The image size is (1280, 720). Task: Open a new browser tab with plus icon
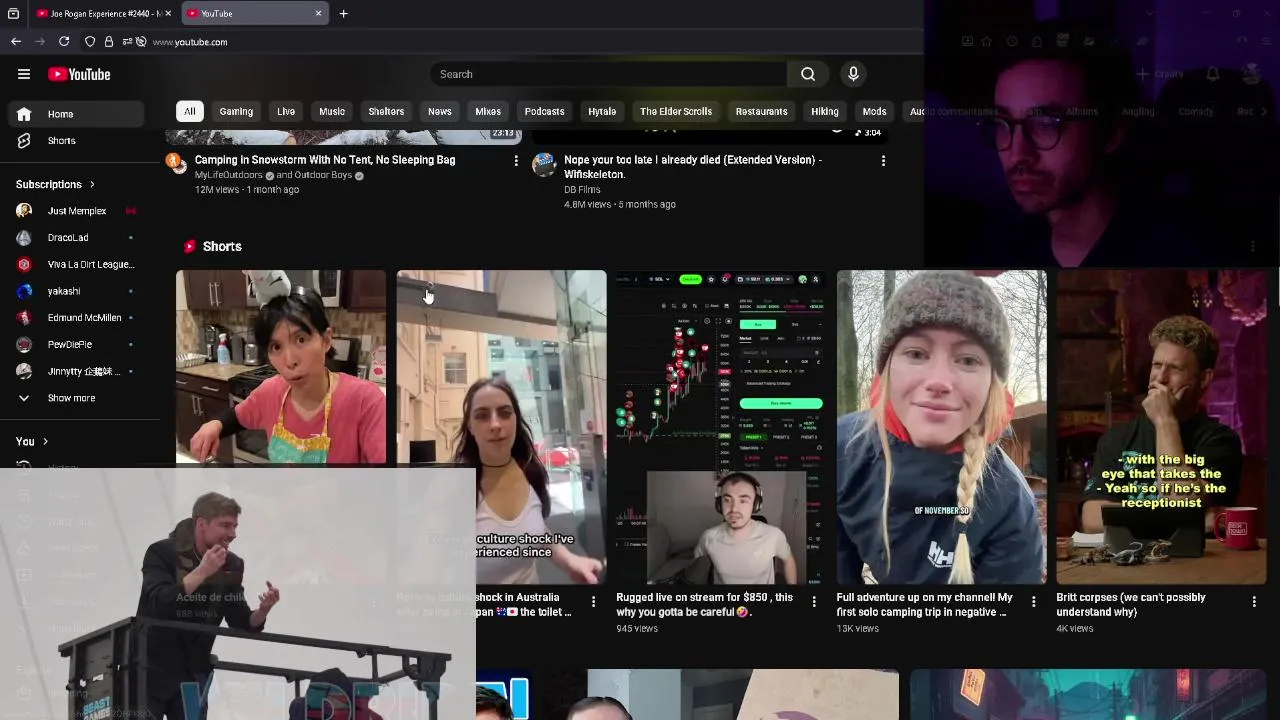(343, 13)
